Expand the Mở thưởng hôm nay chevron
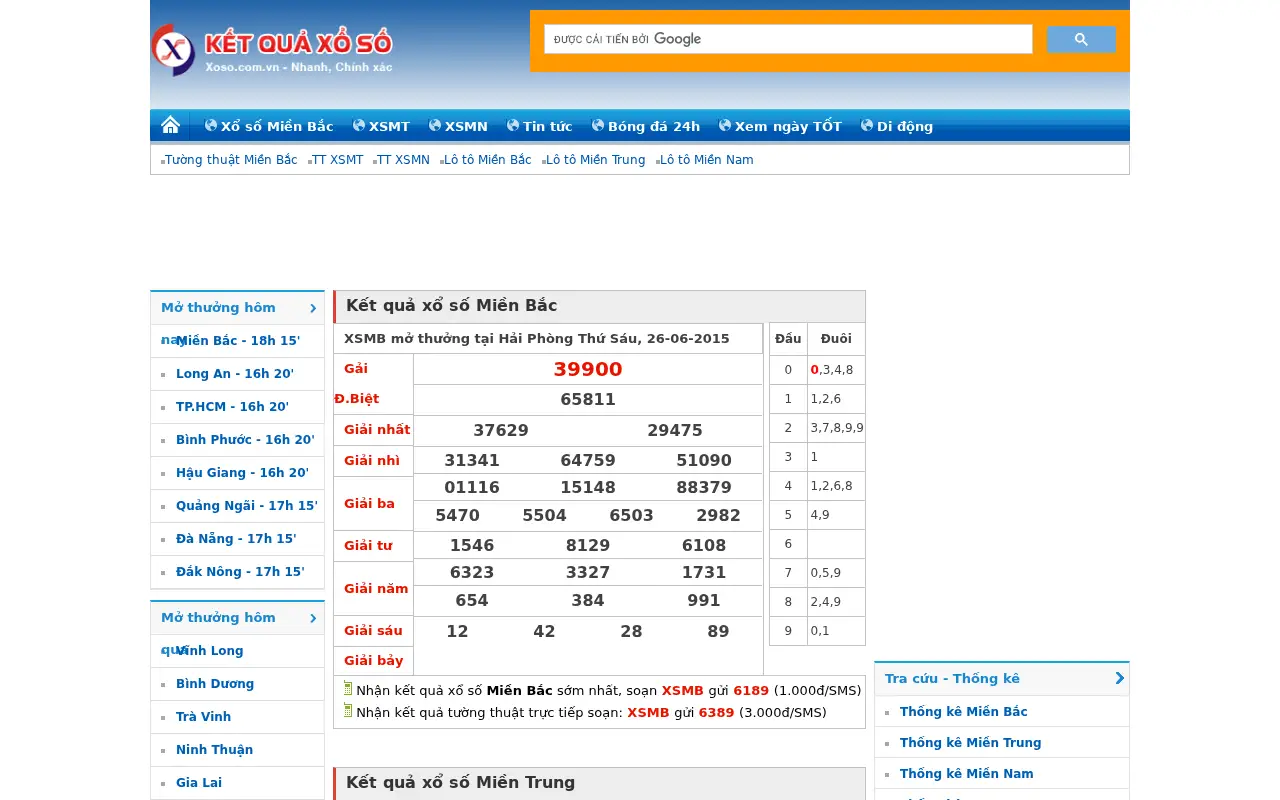 [313, 308]
